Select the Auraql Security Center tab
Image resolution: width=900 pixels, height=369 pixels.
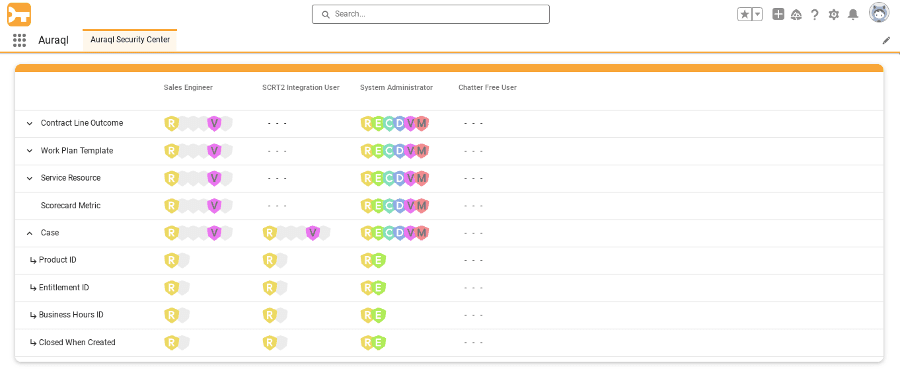point(130,40)
